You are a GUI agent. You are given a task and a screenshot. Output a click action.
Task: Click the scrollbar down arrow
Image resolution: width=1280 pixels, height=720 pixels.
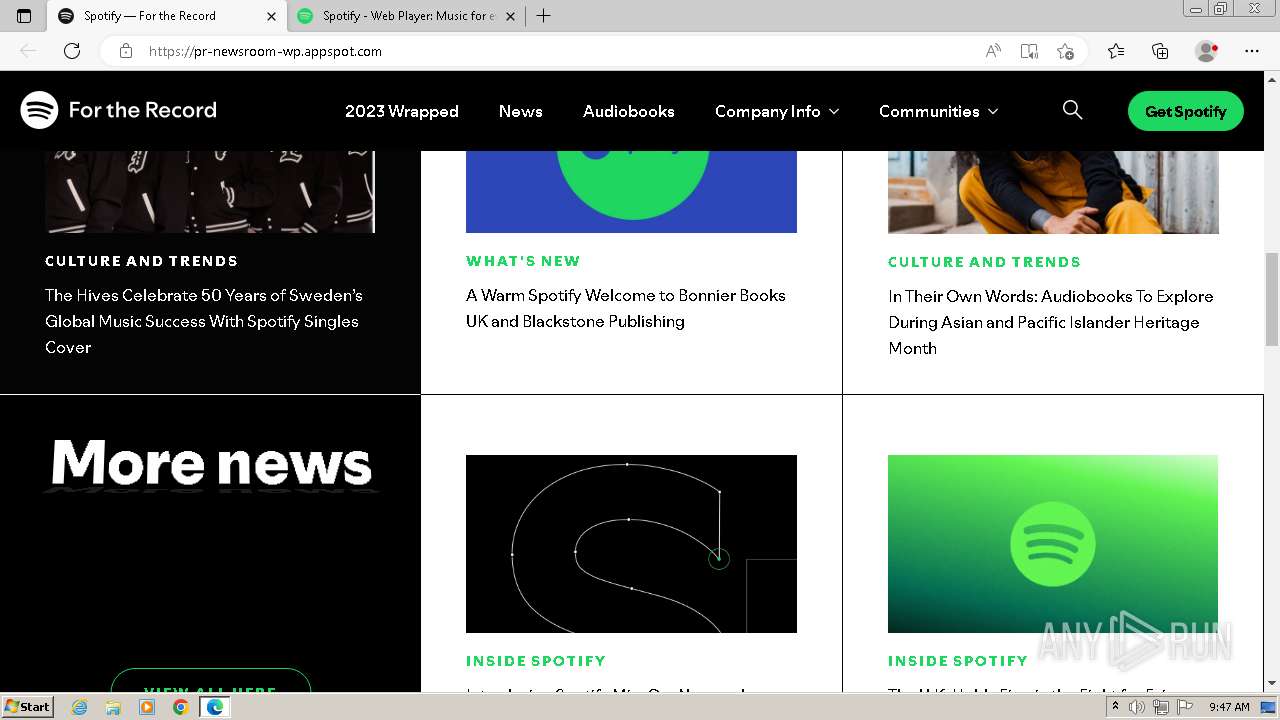(x=1272, y=684)
